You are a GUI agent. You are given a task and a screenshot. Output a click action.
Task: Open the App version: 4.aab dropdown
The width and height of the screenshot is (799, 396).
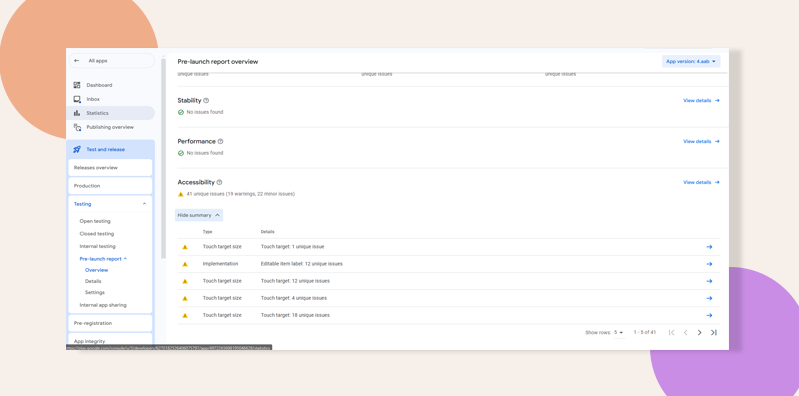click(691, 62)
